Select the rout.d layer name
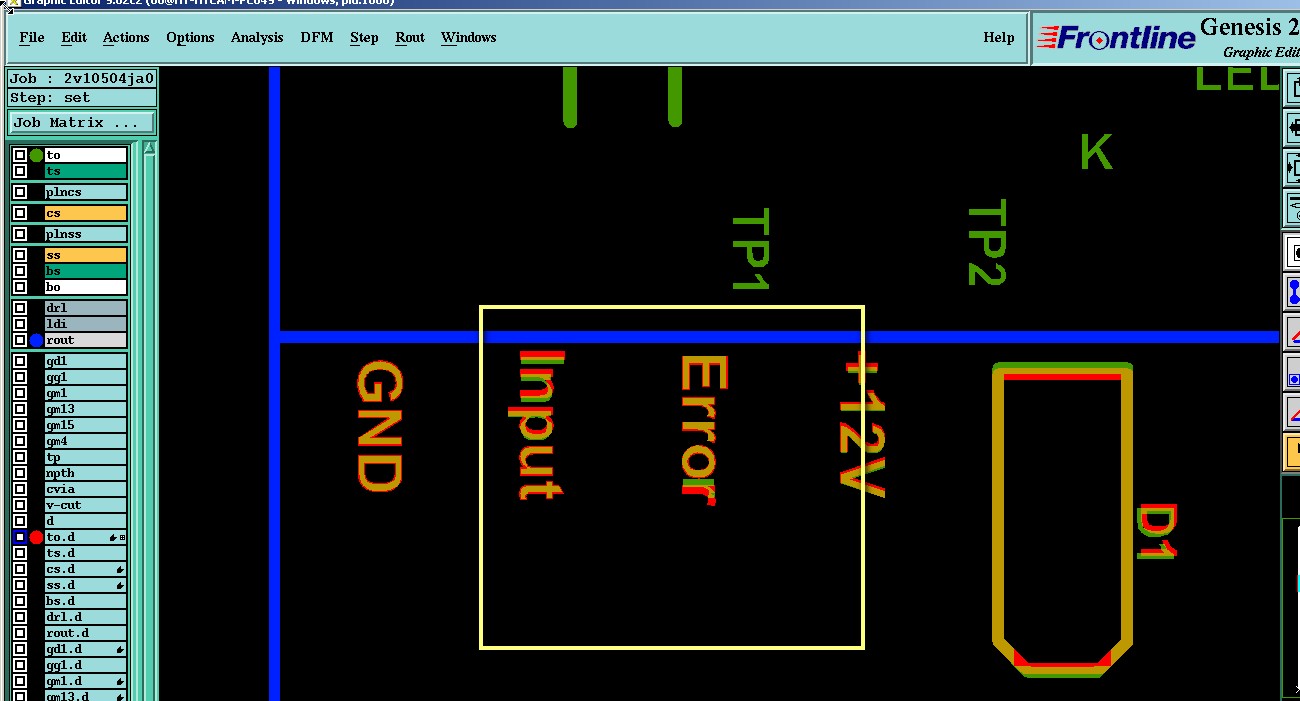This screenshot has width=1300, height=701. tap(86, 633)
